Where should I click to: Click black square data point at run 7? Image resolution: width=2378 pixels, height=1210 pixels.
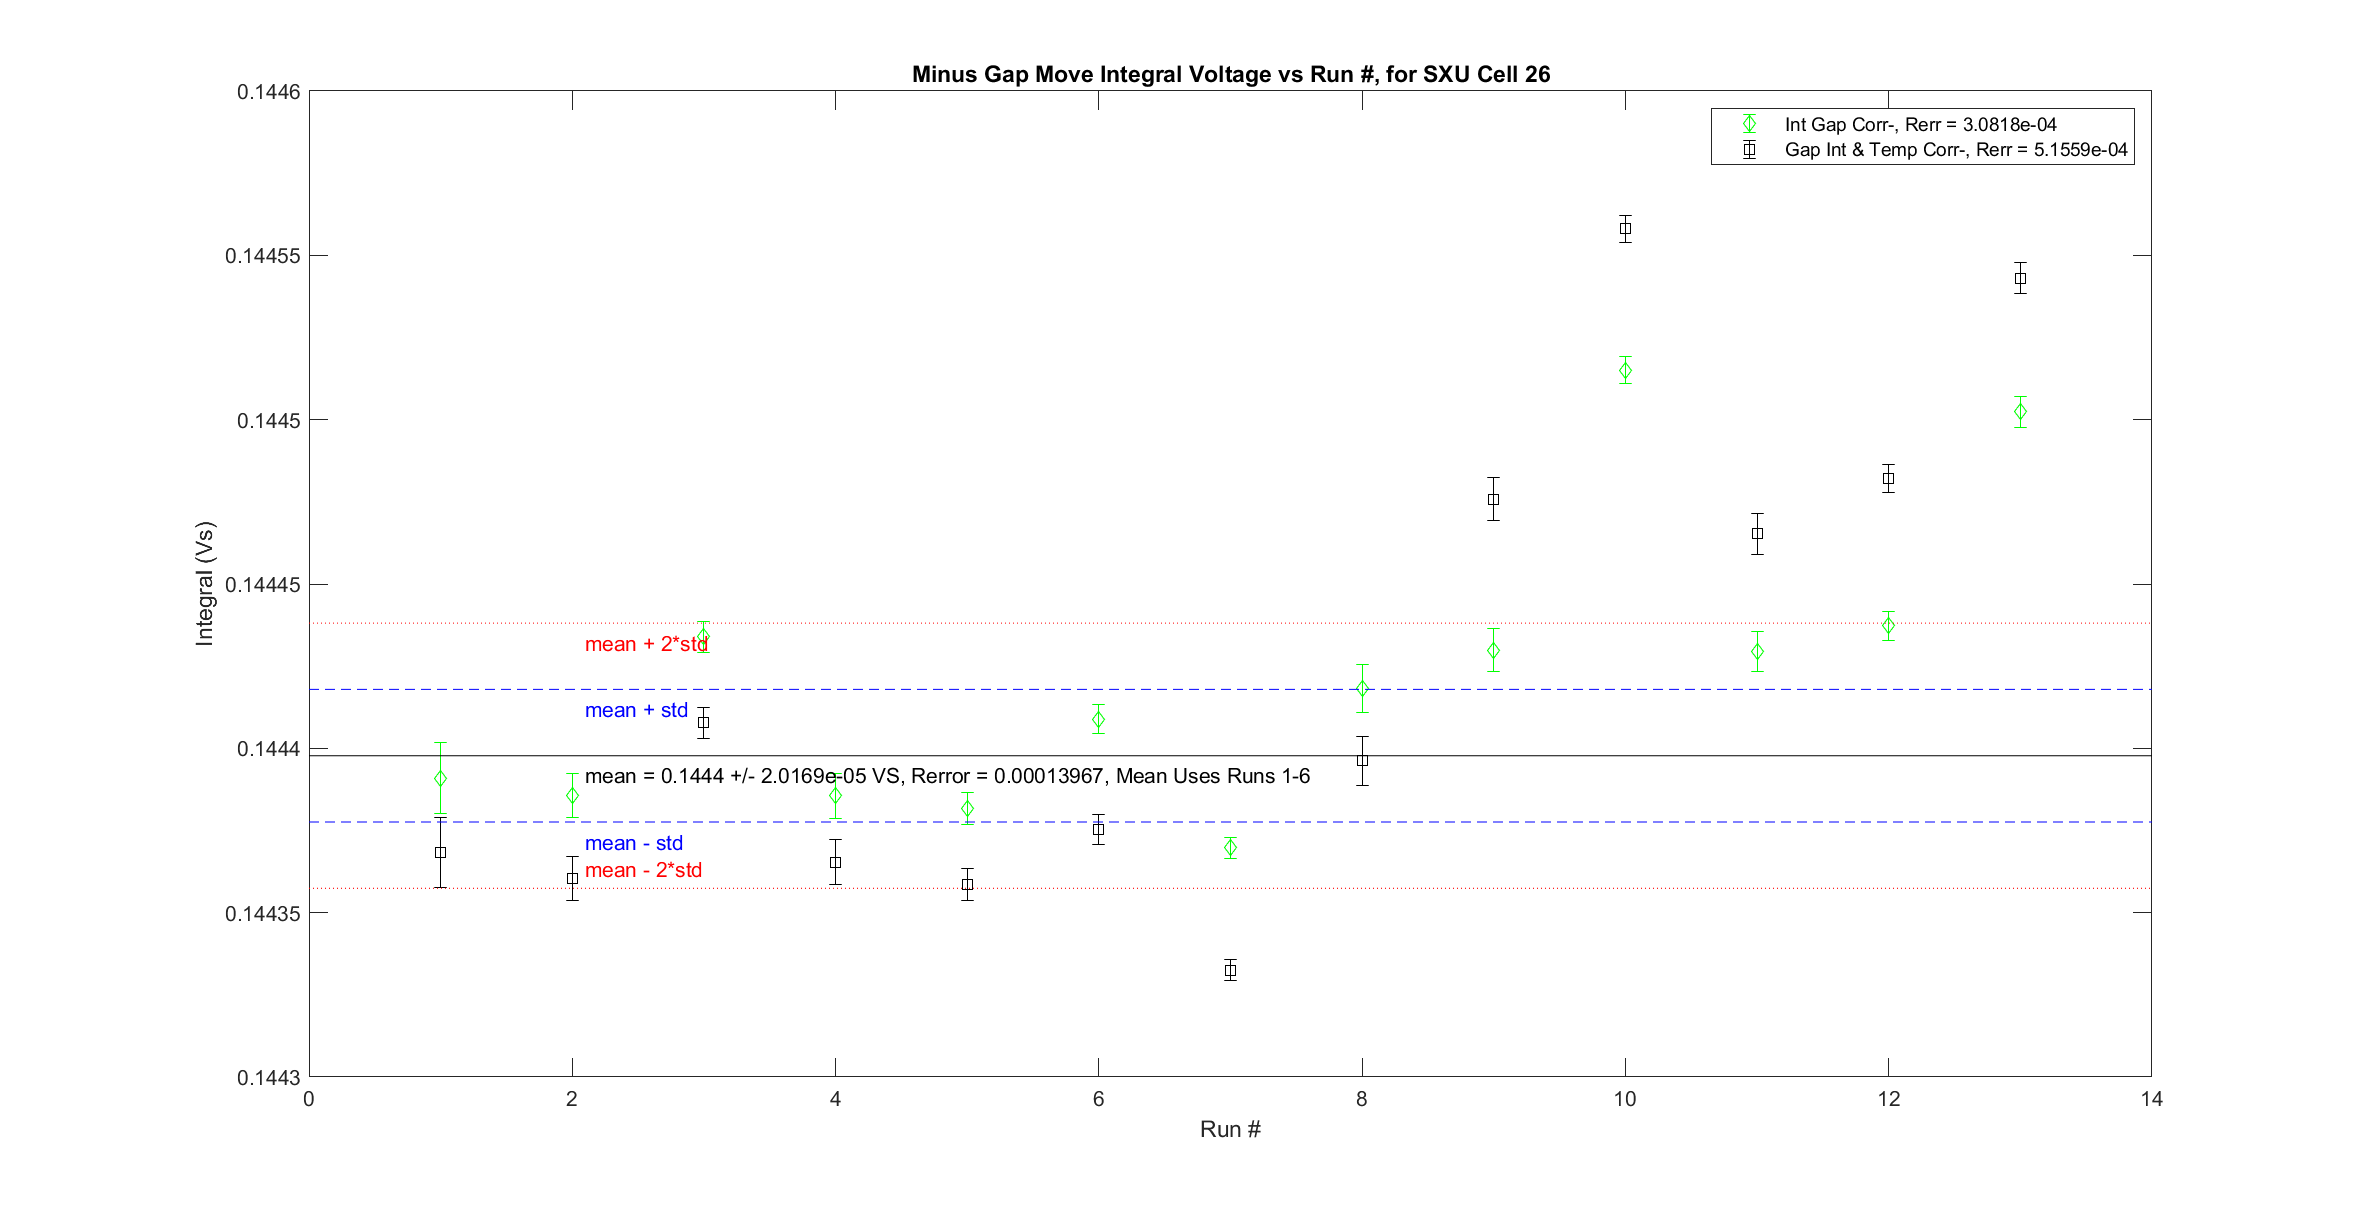1230,970
